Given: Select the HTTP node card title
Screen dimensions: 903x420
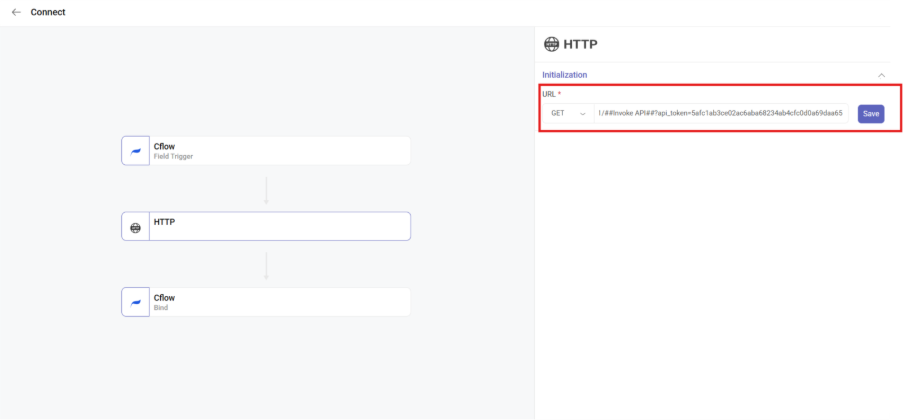Looking at the screenshot, I should pyautogui.click(x=164, y=222).
